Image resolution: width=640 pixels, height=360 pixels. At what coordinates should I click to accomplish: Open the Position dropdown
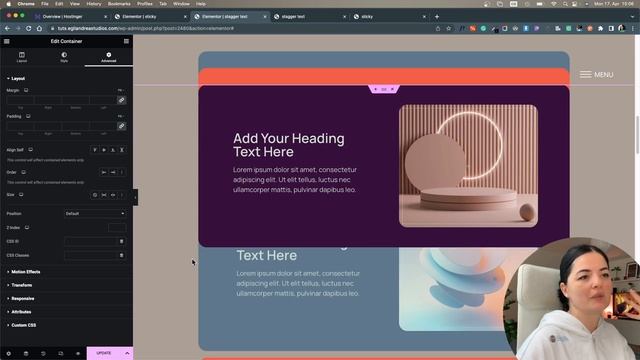[x=95, y=213]
